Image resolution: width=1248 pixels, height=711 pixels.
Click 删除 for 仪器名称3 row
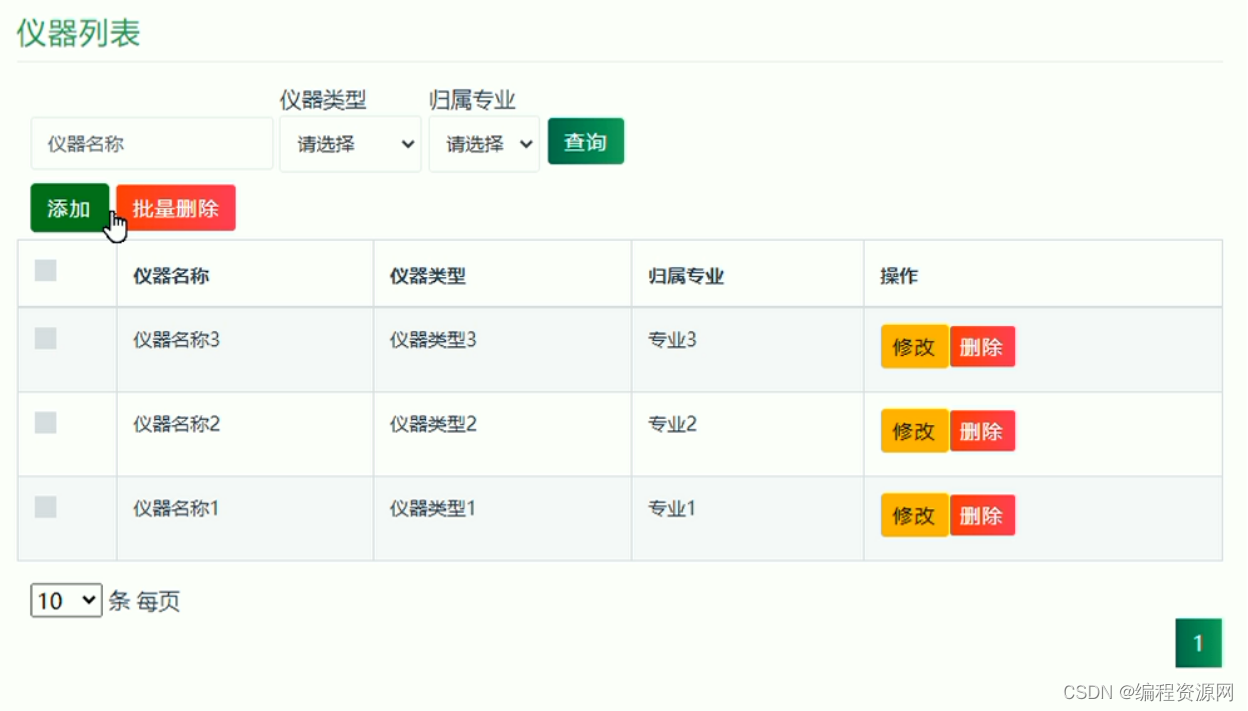(982, 347)
